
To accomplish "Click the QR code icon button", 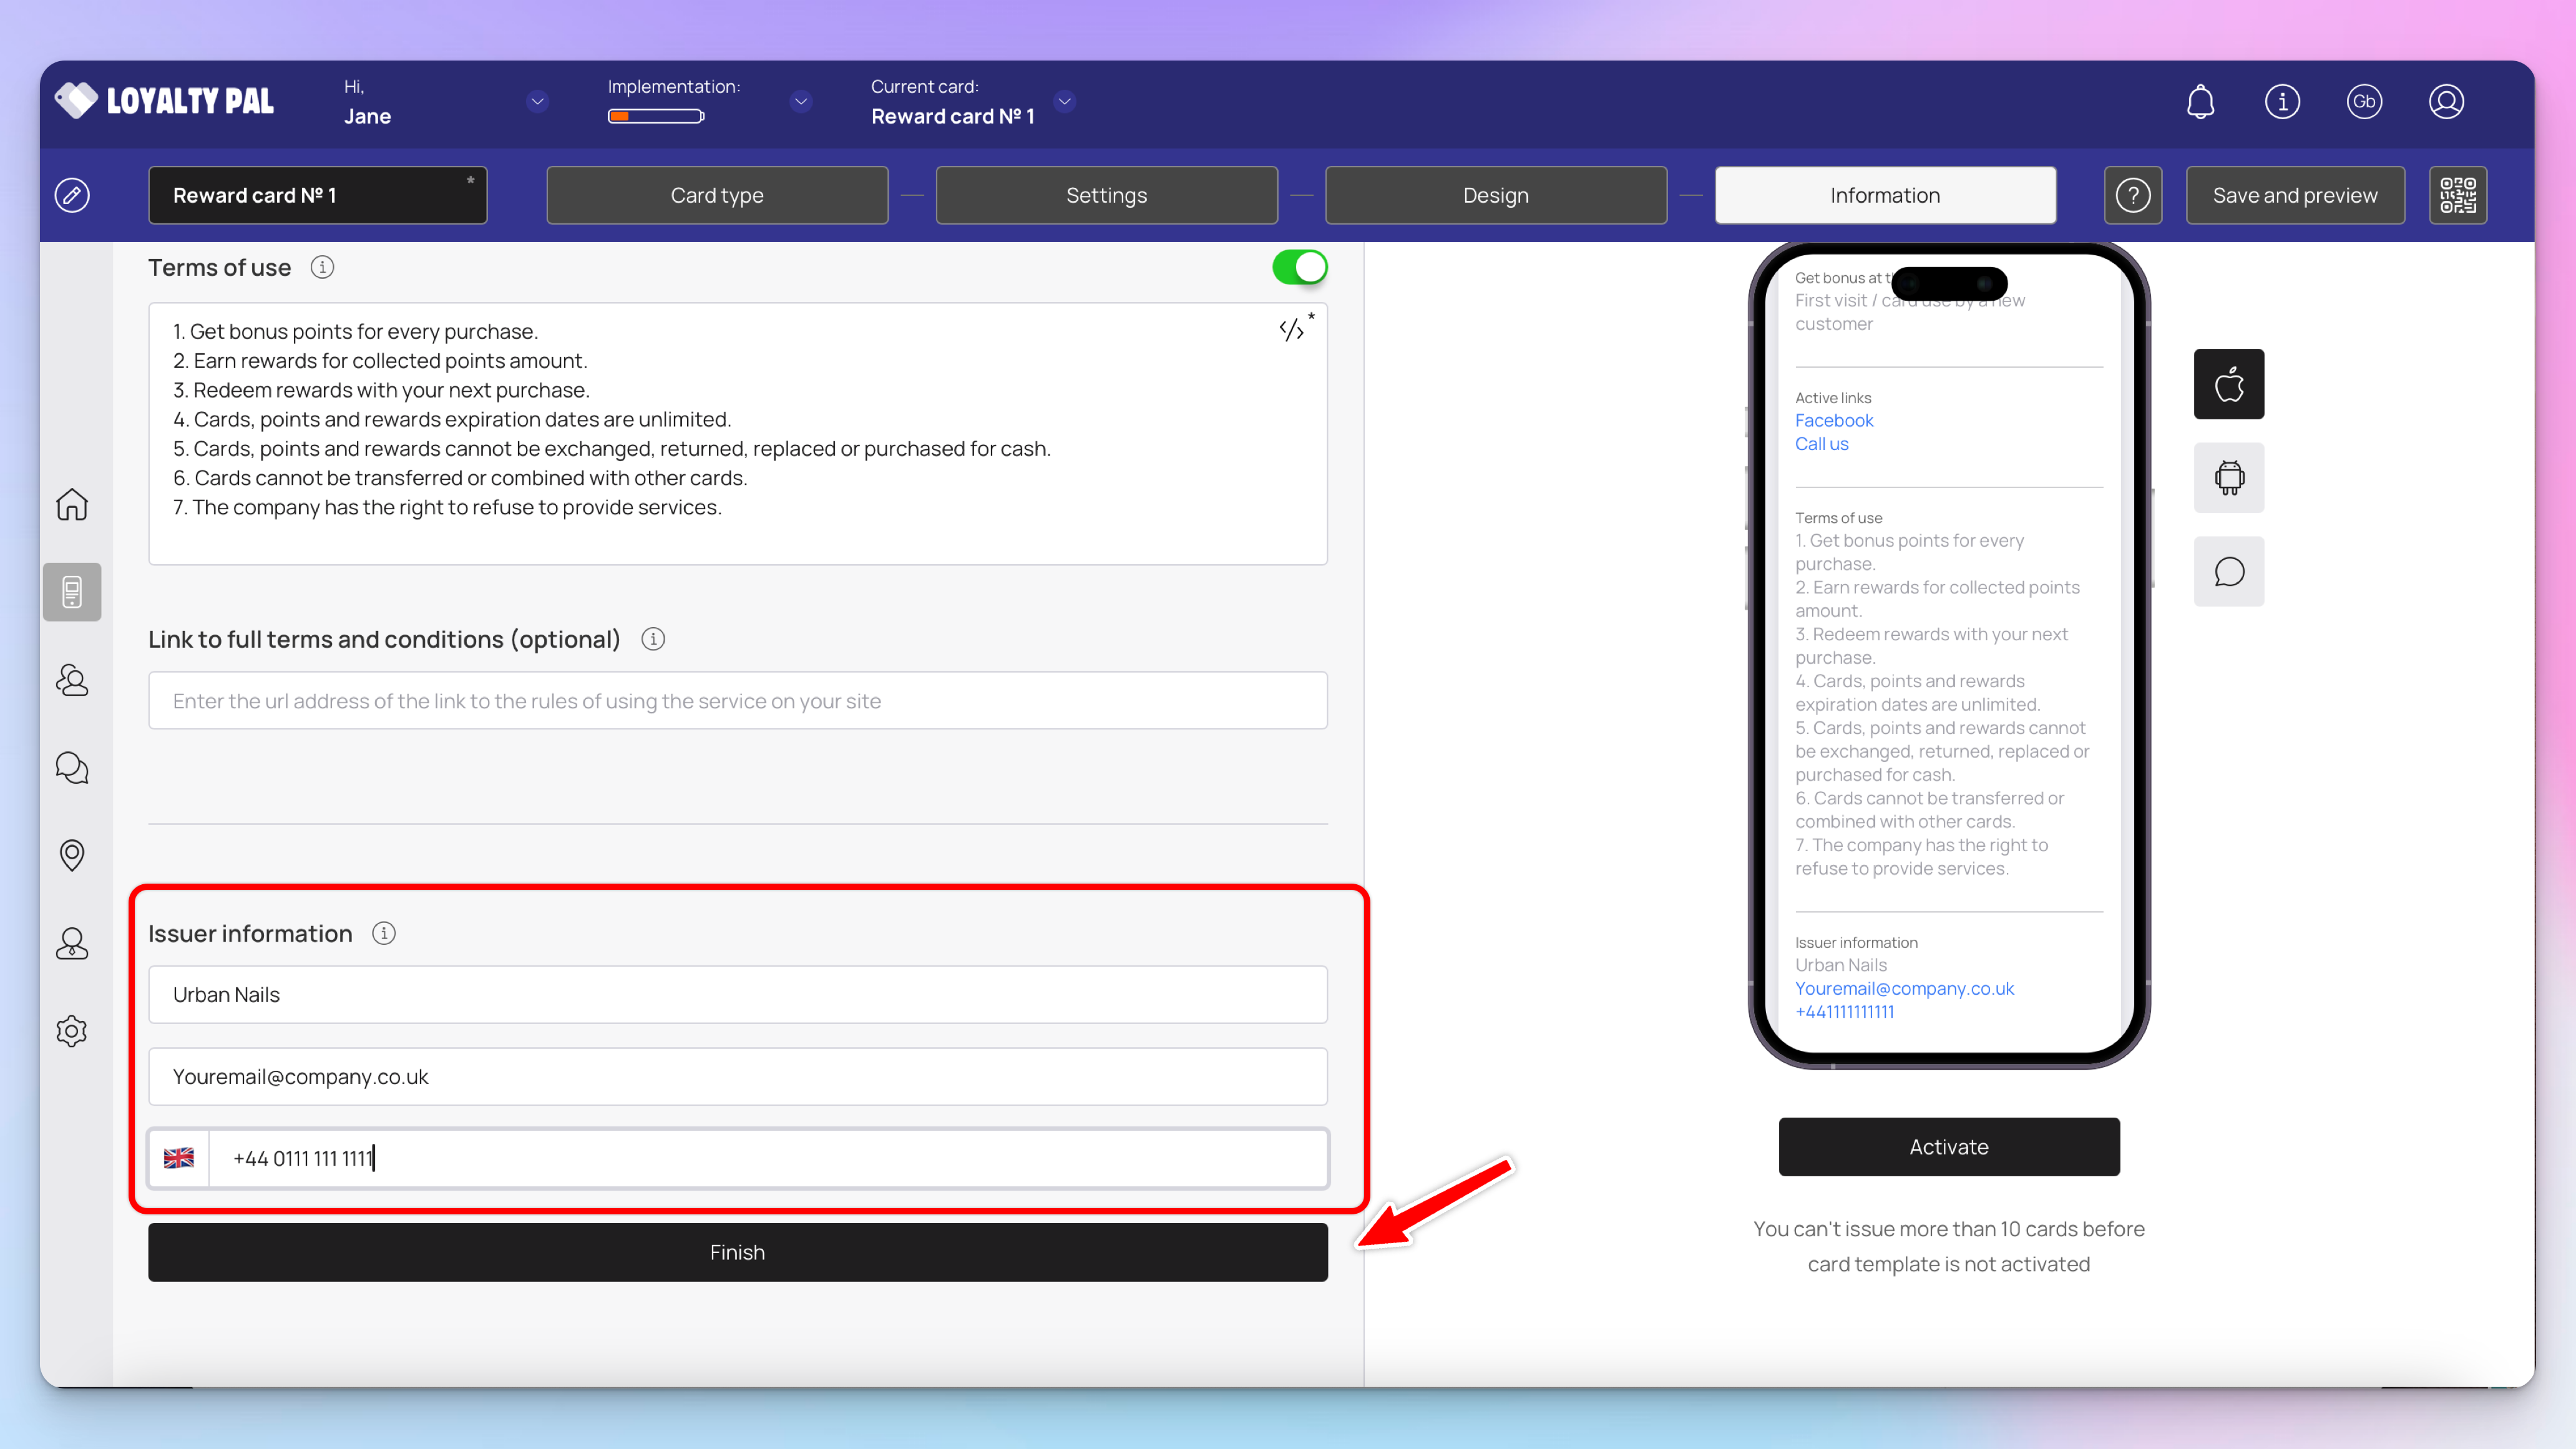I will [x=2458, y=195].
